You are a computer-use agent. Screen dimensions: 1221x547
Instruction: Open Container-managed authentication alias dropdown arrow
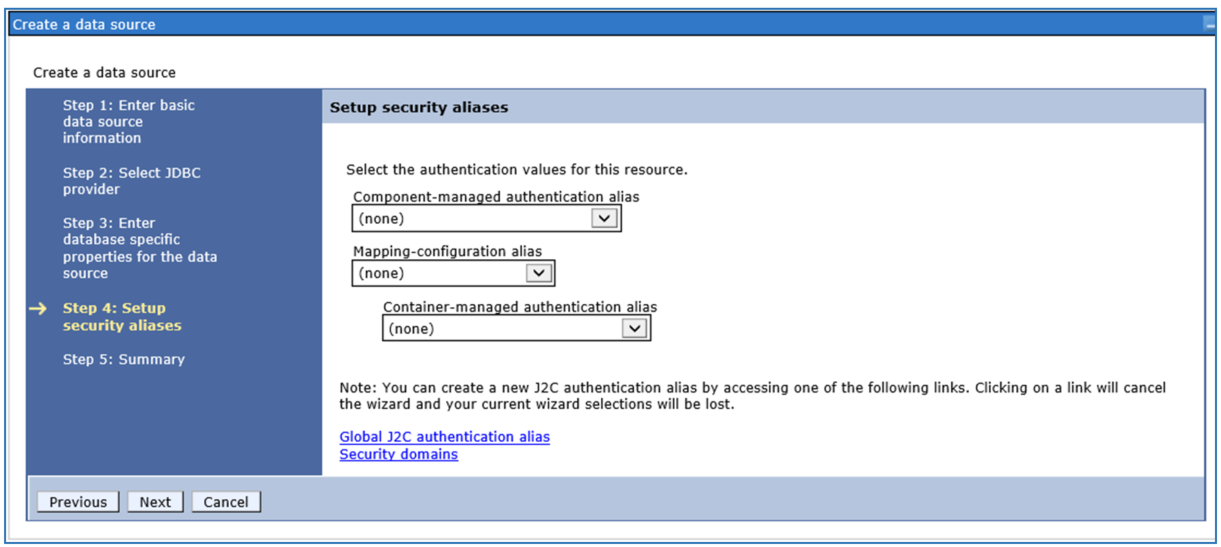coord(634,328)
